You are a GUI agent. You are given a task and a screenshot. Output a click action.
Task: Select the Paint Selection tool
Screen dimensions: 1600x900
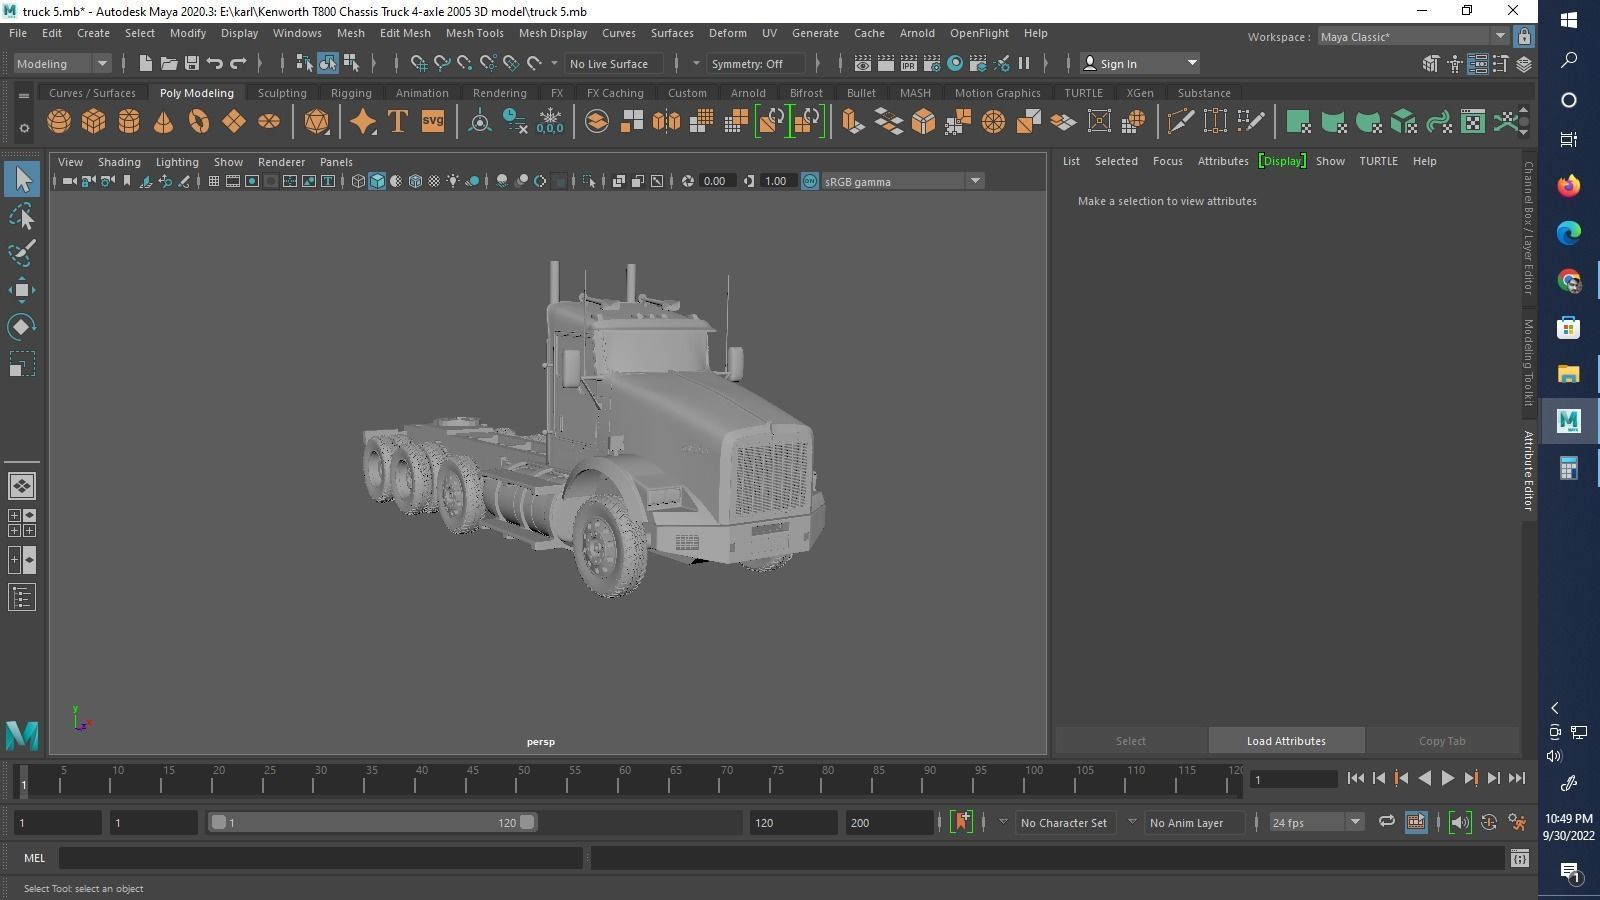pyautogui.click(x=22, y=253)
